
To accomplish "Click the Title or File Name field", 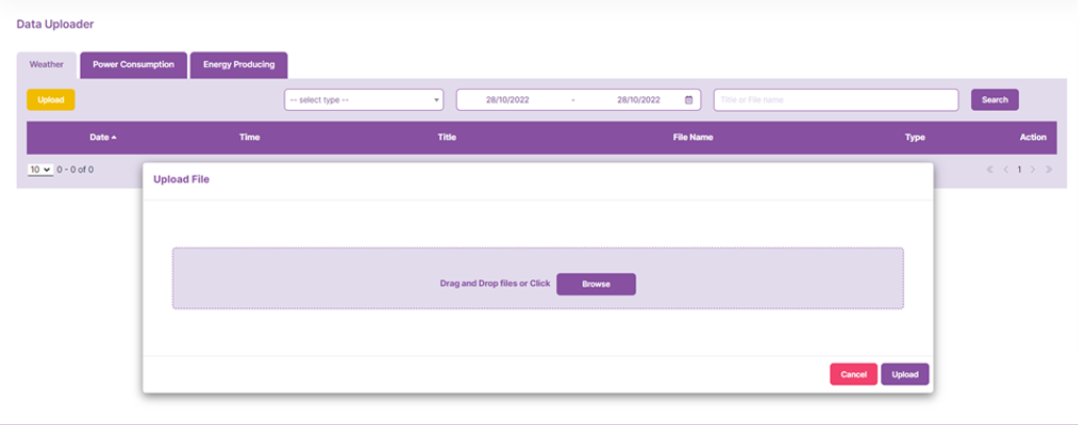I will point(835,100).
